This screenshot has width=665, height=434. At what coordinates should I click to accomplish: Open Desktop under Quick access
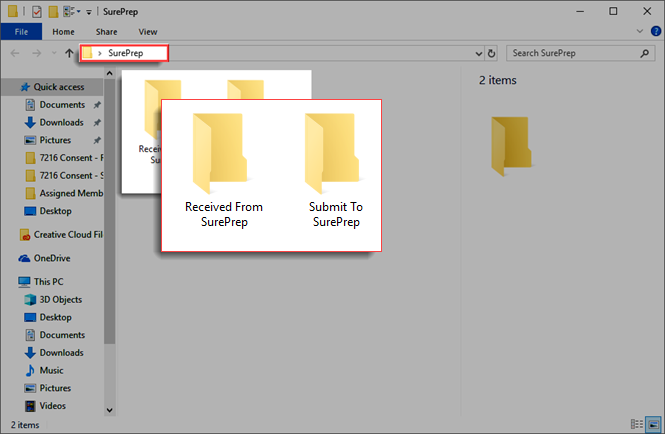point(49,211)
